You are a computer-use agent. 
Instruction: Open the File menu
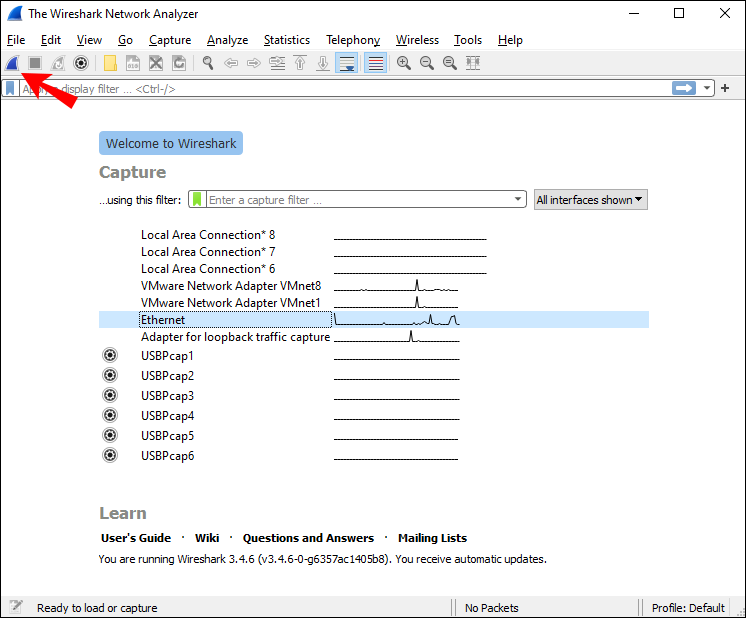tap(16, 40)
